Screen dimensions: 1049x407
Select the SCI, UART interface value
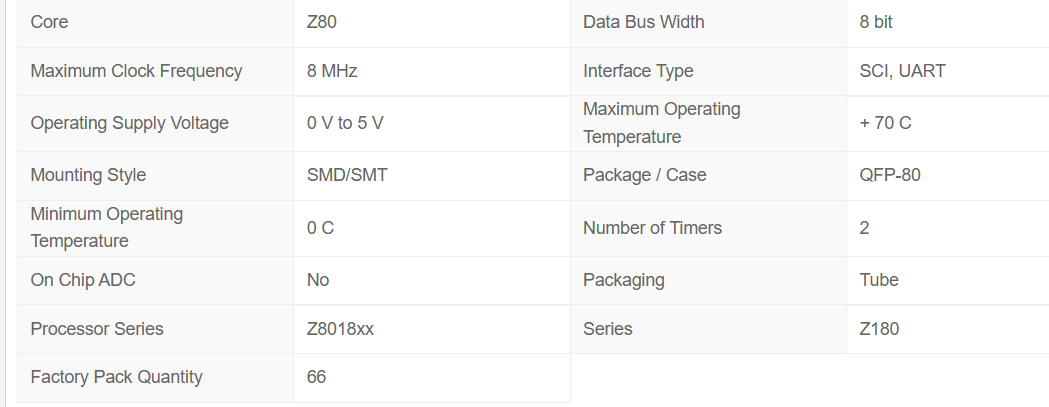tap(902, 71)
